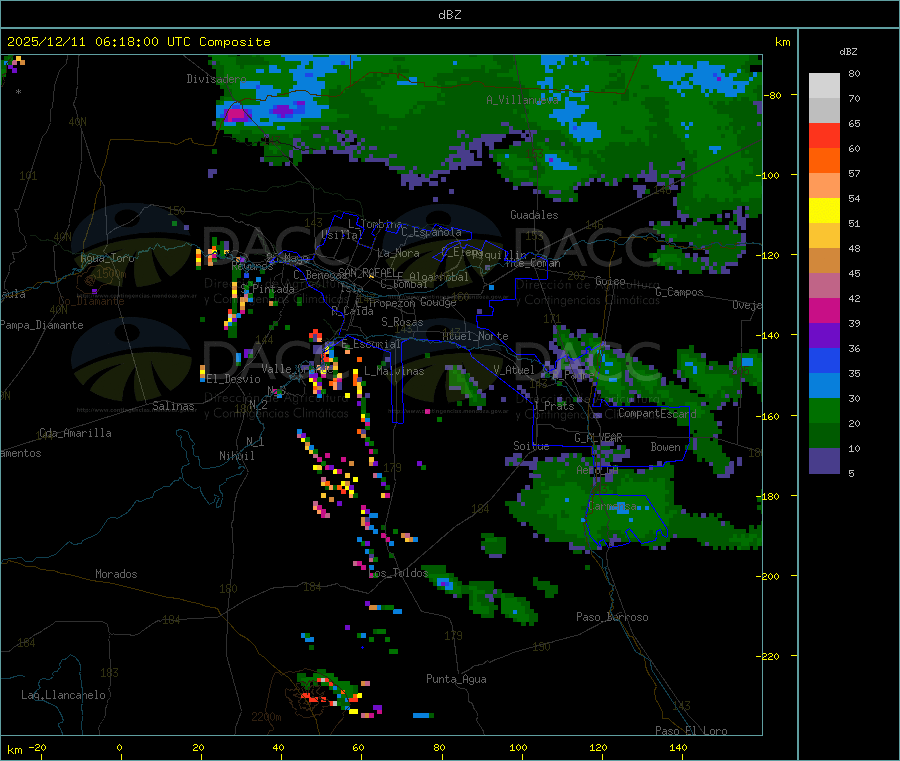Click the Agua_Toro map label
This screenshot has height=761, width=900.
point(107,258)
